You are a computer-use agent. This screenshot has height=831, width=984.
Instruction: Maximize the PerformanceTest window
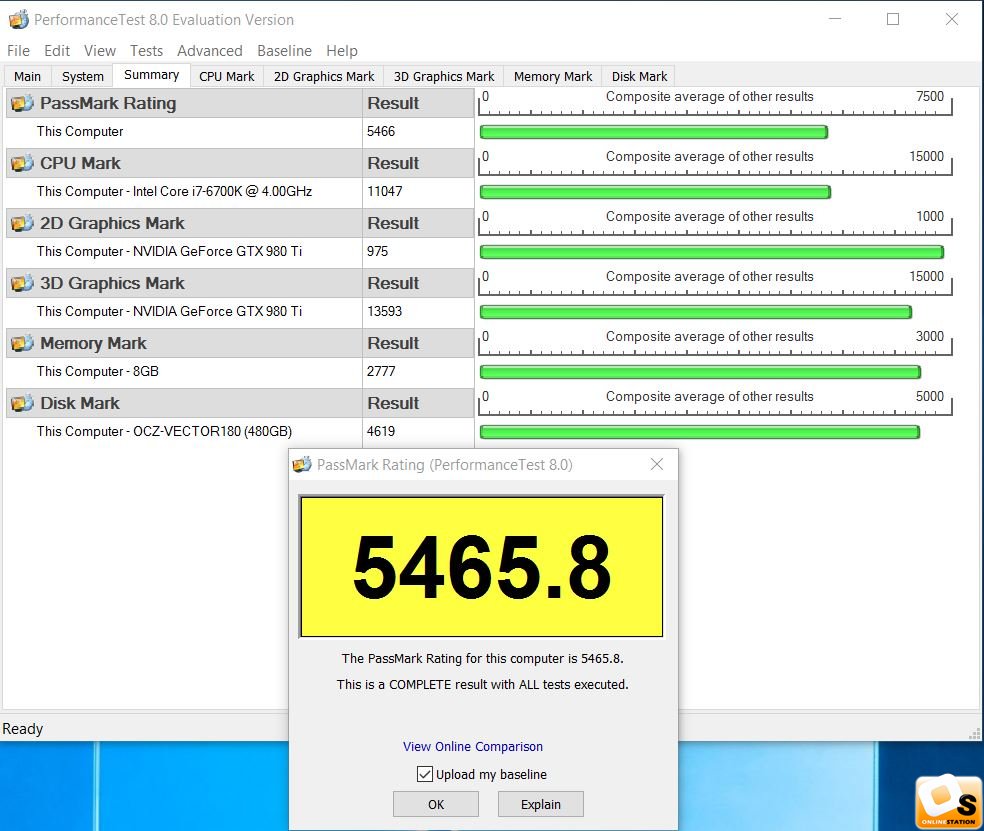pos(893,19)
